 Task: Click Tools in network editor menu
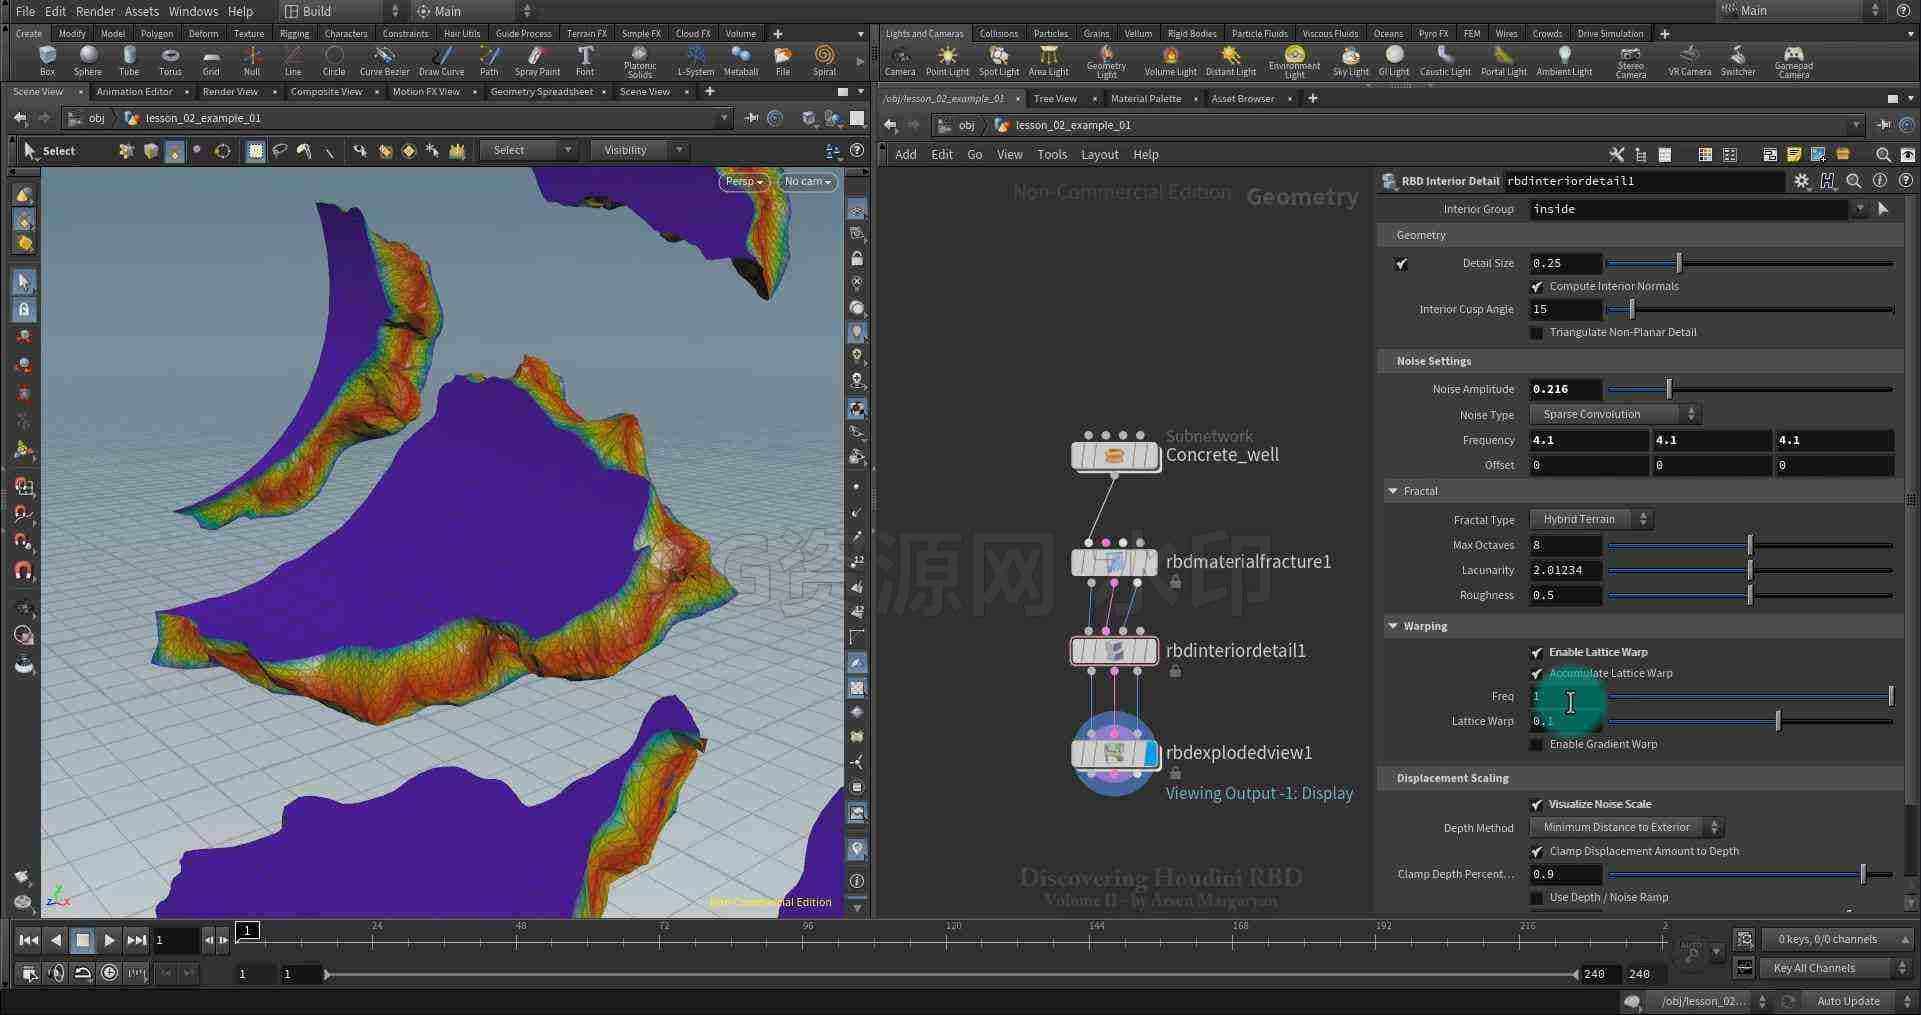[1052, 155]
